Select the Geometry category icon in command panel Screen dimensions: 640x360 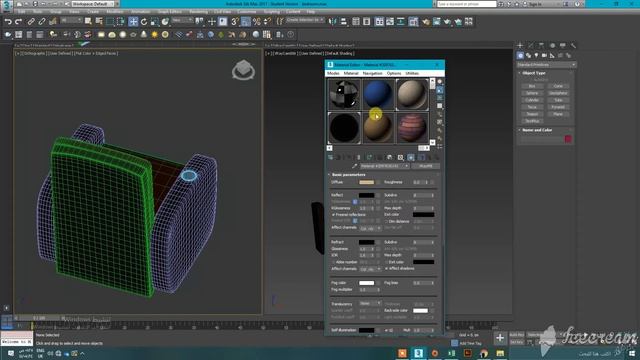point(520,56)
